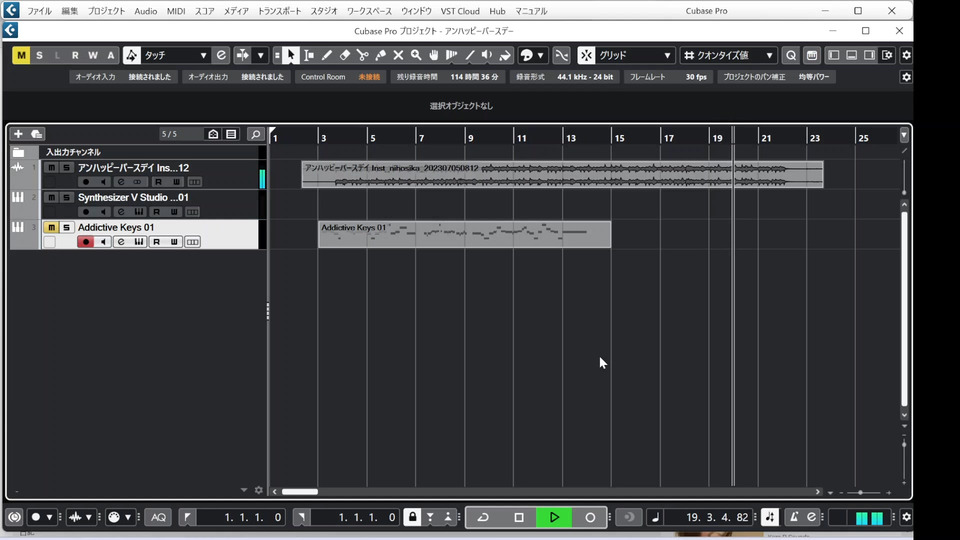Select the Zoom magnifier tool
The height and width of the screenshot is (540, 960).
tap(416, 55)
